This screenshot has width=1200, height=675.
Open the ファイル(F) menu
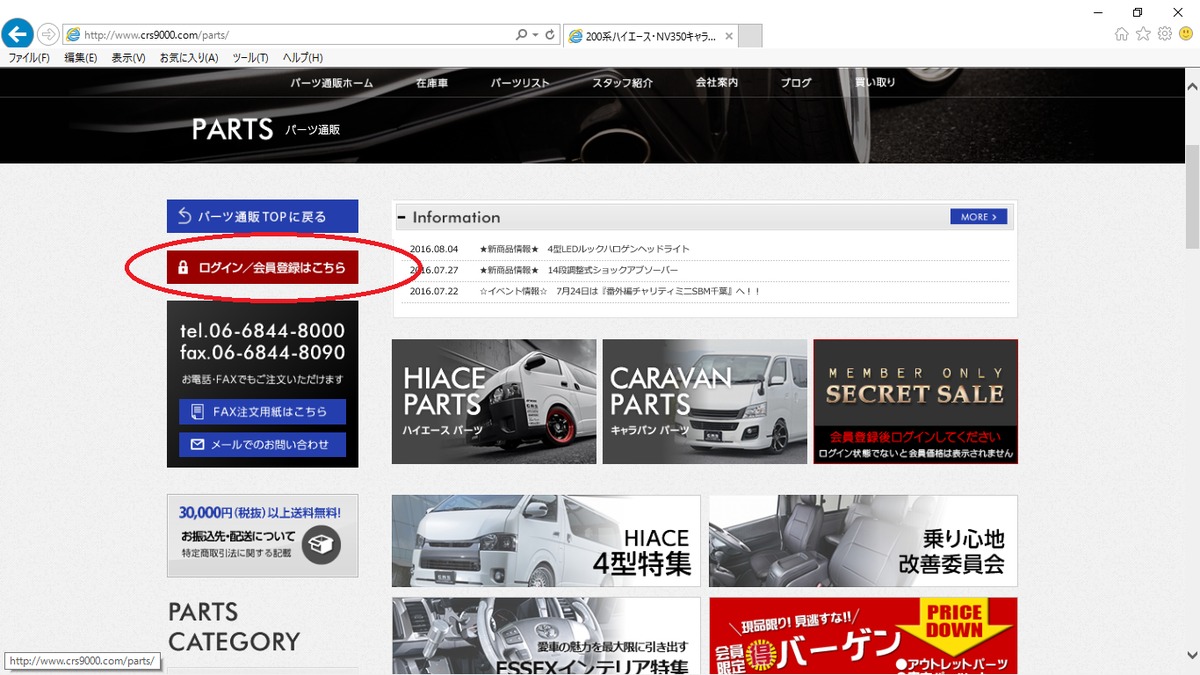point(29,58)
